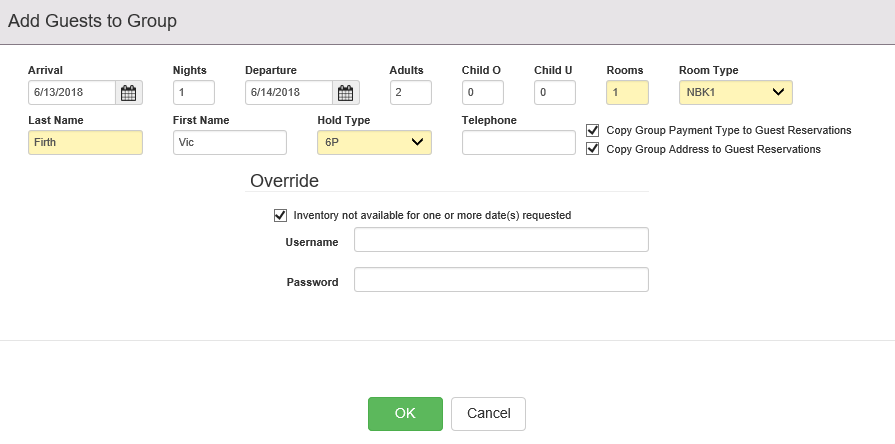Viewport: 895px width, 444px height.
Task: Select the Rooms count field
Action: pos(627,93)
